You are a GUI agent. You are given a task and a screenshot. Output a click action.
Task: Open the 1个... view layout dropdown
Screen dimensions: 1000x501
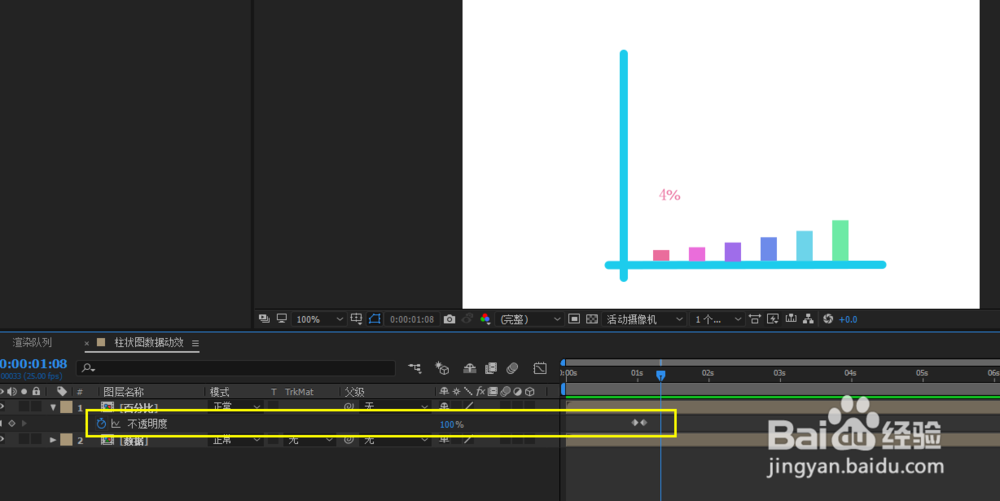click(x=717, y=319)
